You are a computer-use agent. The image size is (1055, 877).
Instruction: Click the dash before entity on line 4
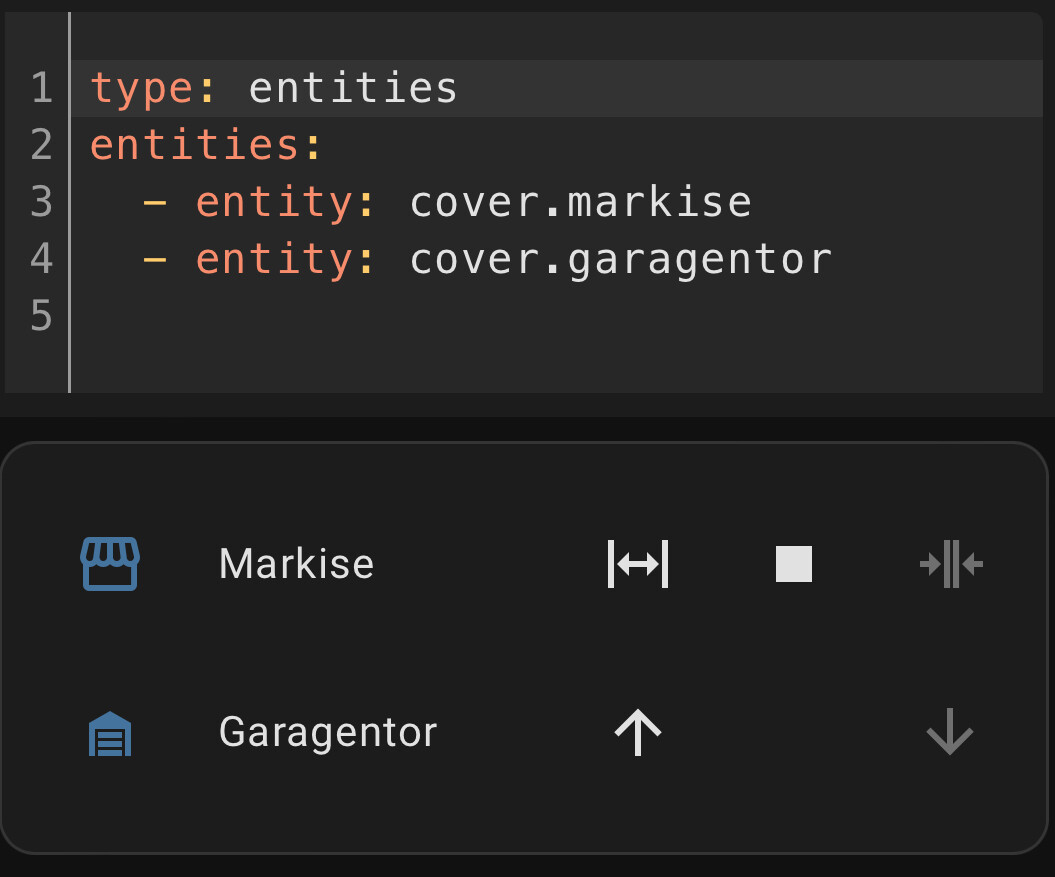(x=155, y=260)
